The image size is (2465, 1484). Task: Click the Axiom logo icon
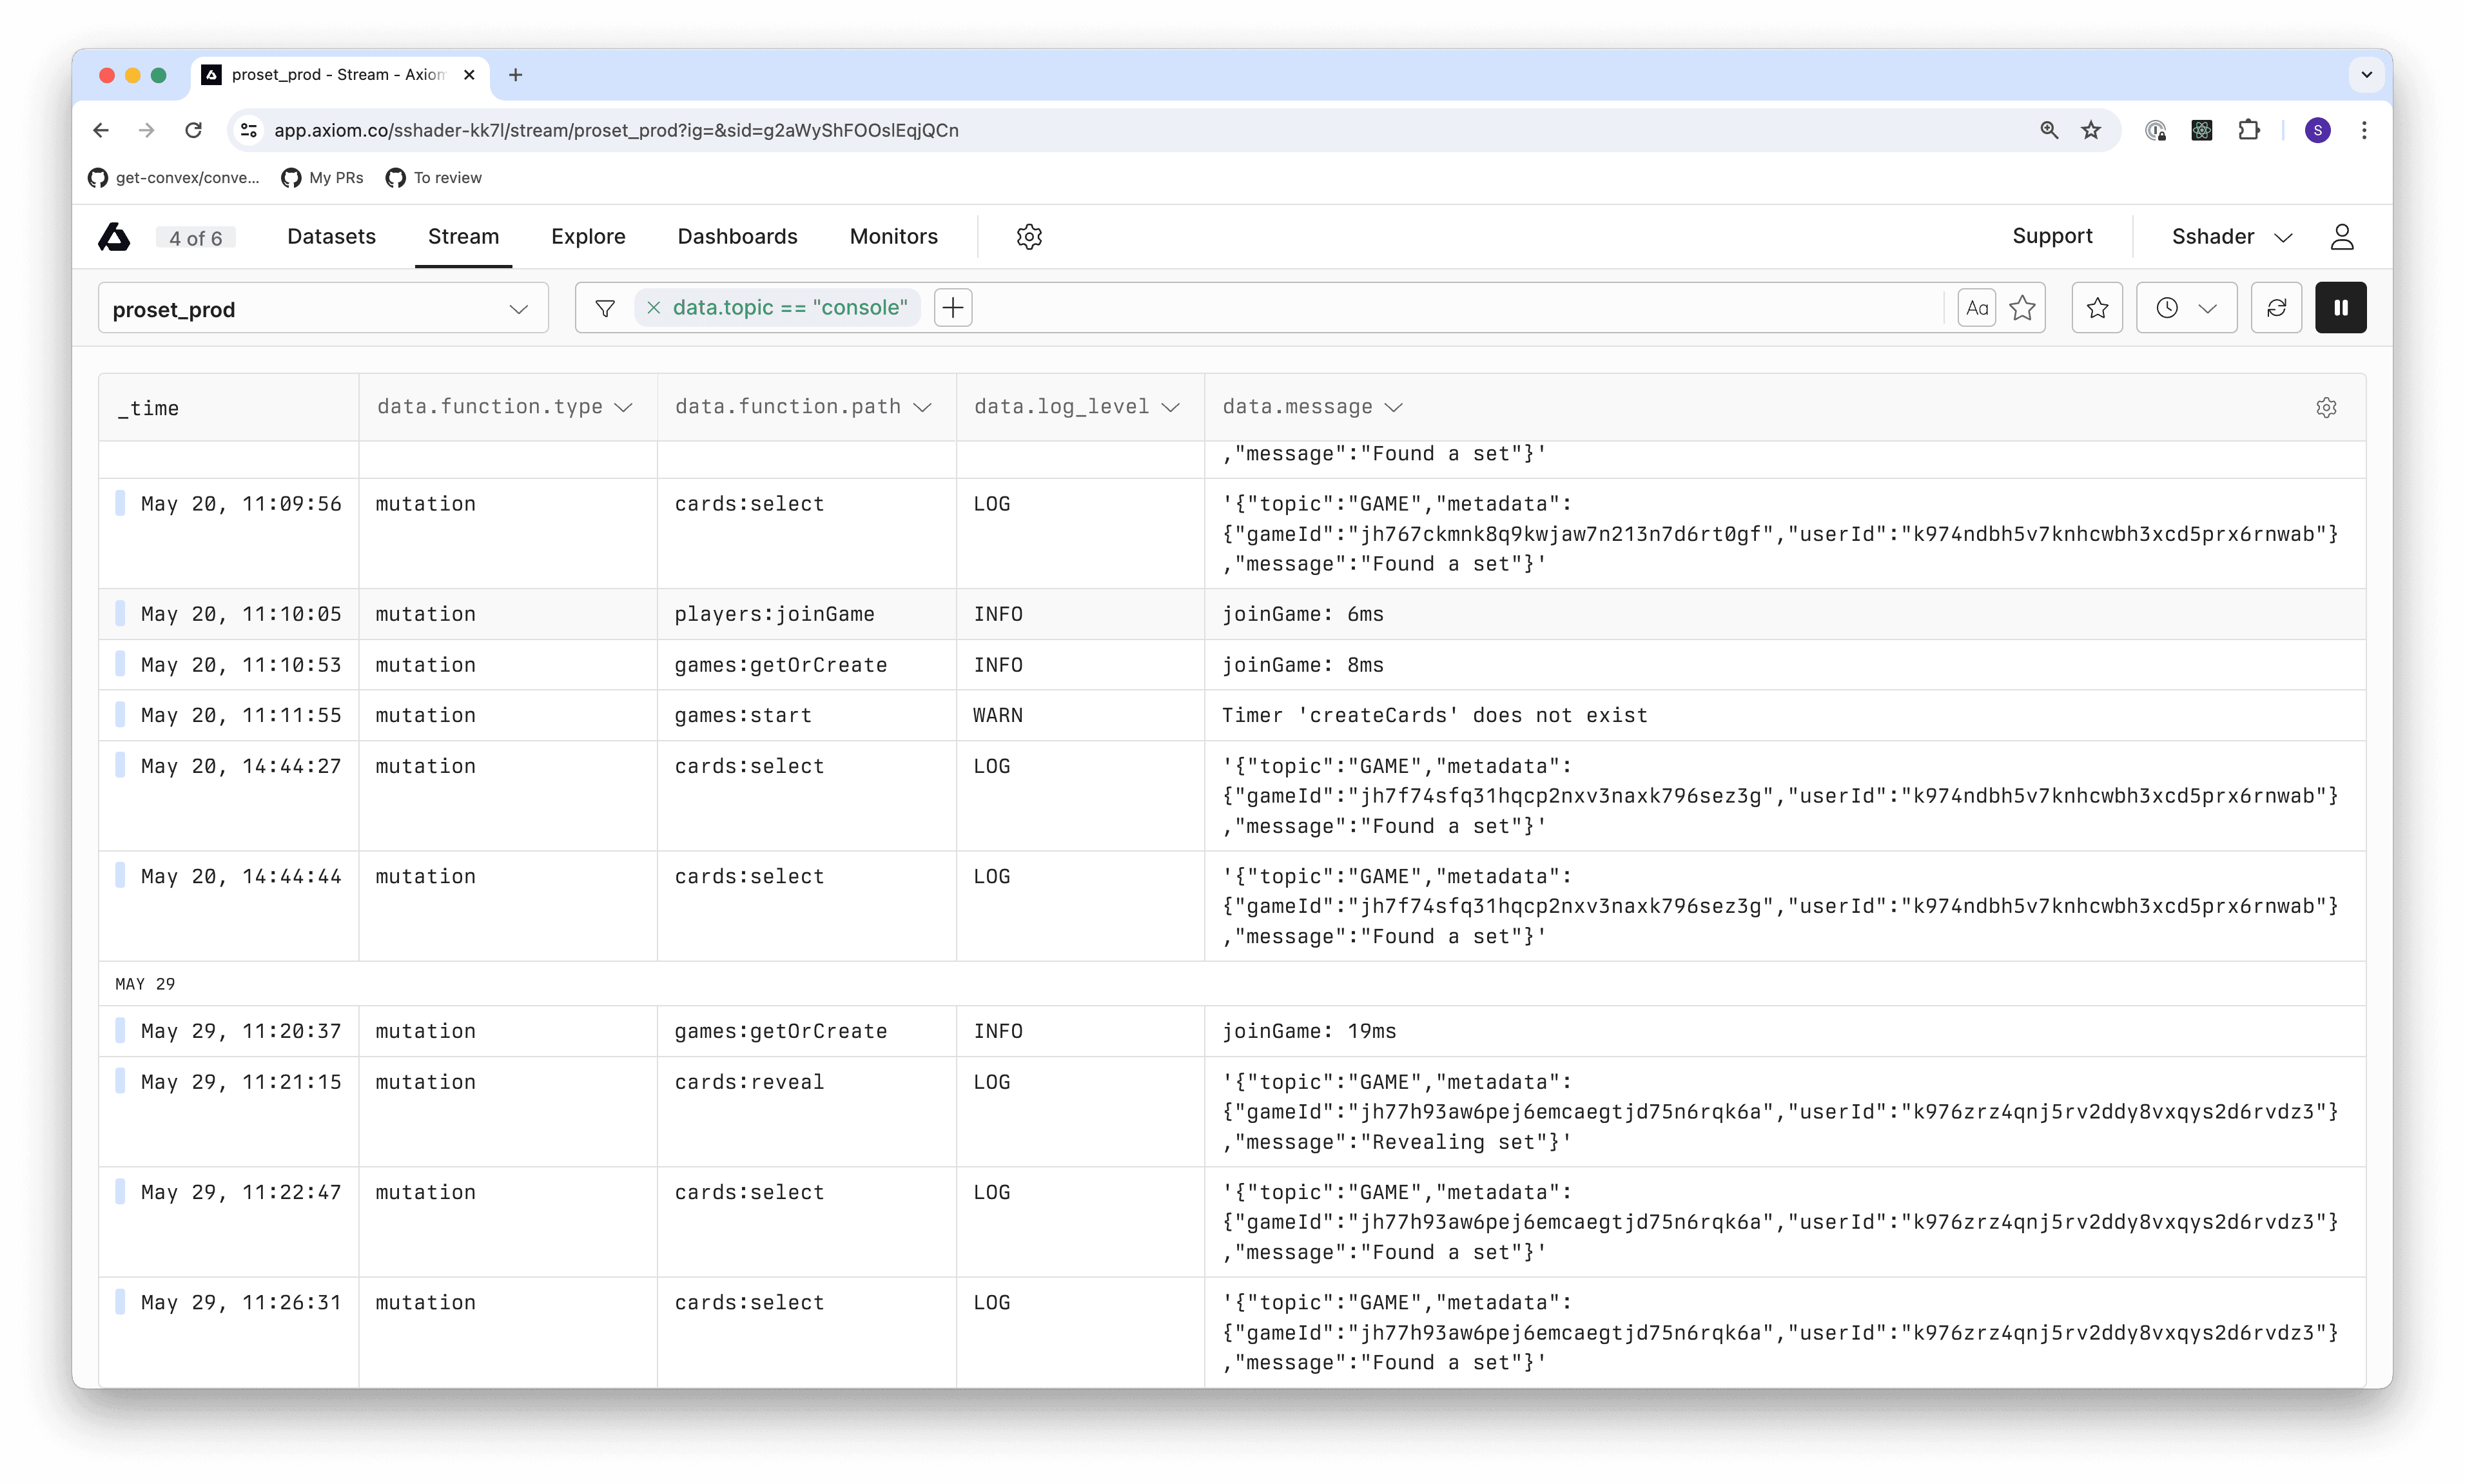coord(114,237)
